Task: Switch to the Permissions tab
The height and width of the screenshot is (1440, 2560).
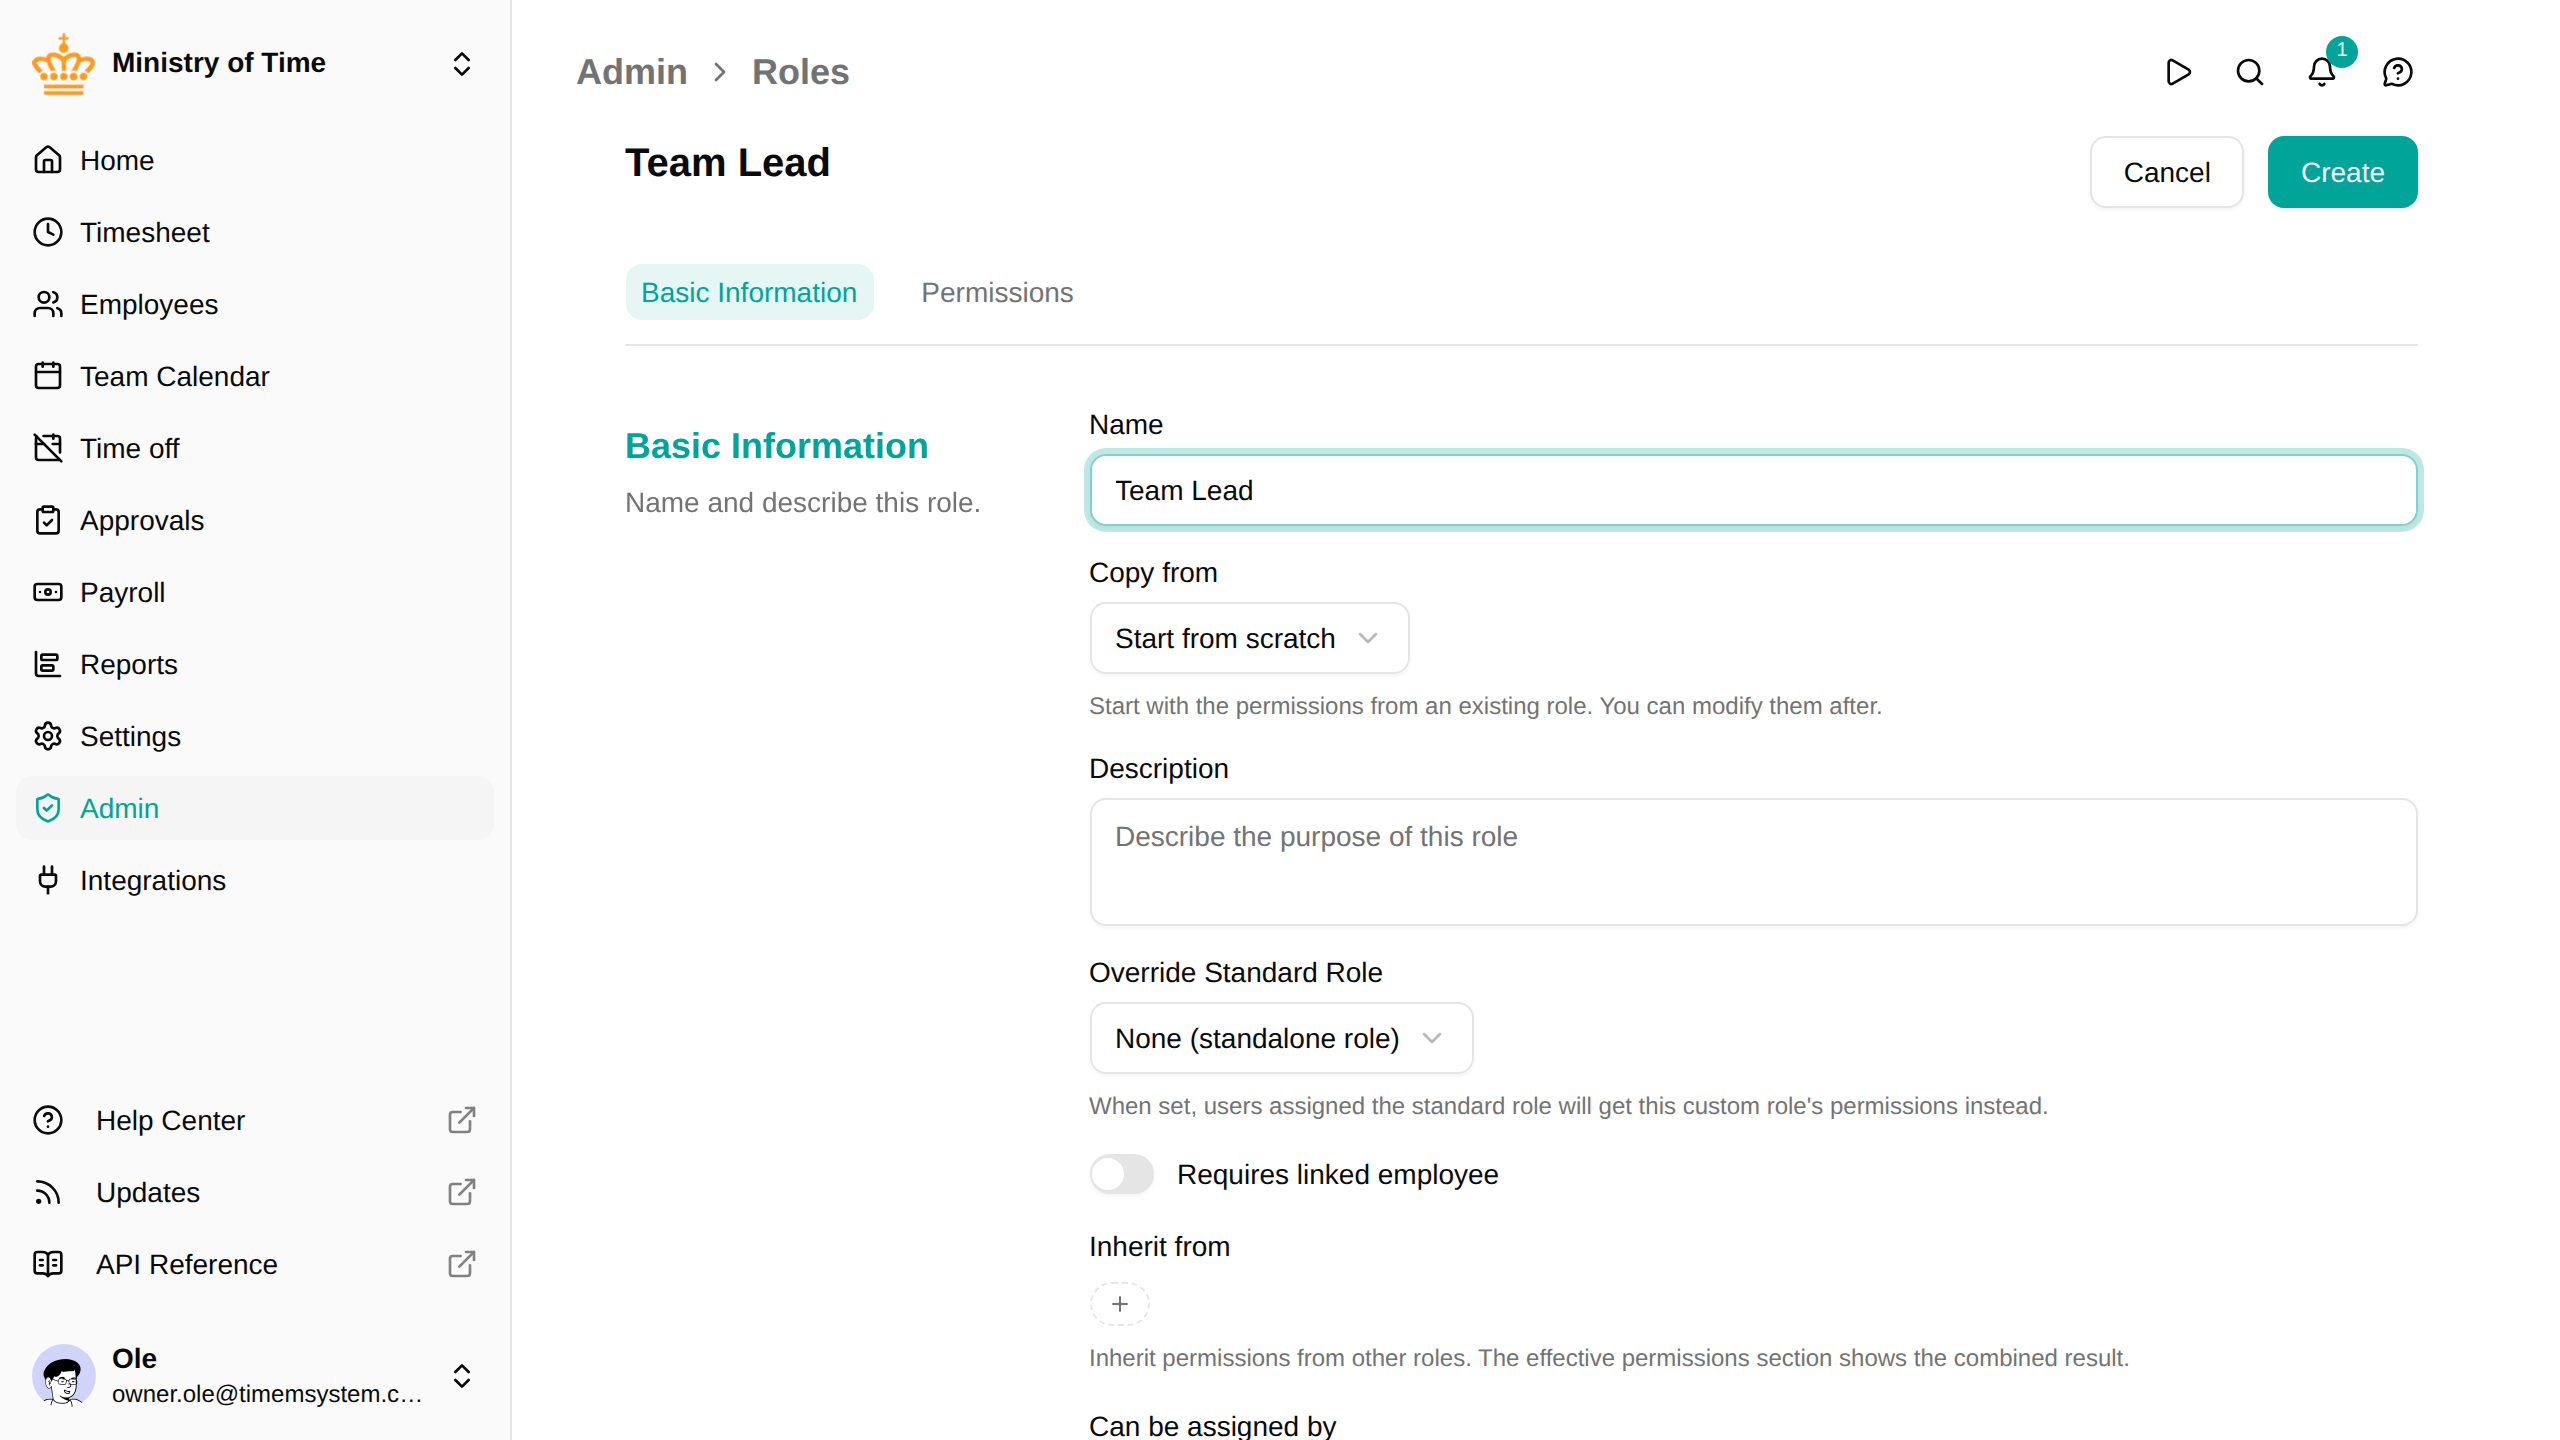Action: (997, 292)
